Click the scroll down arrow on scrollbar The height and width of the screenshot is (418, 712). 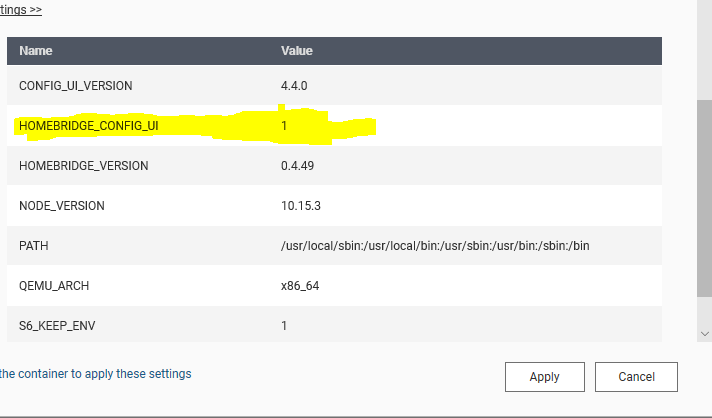tap(704, 333)
